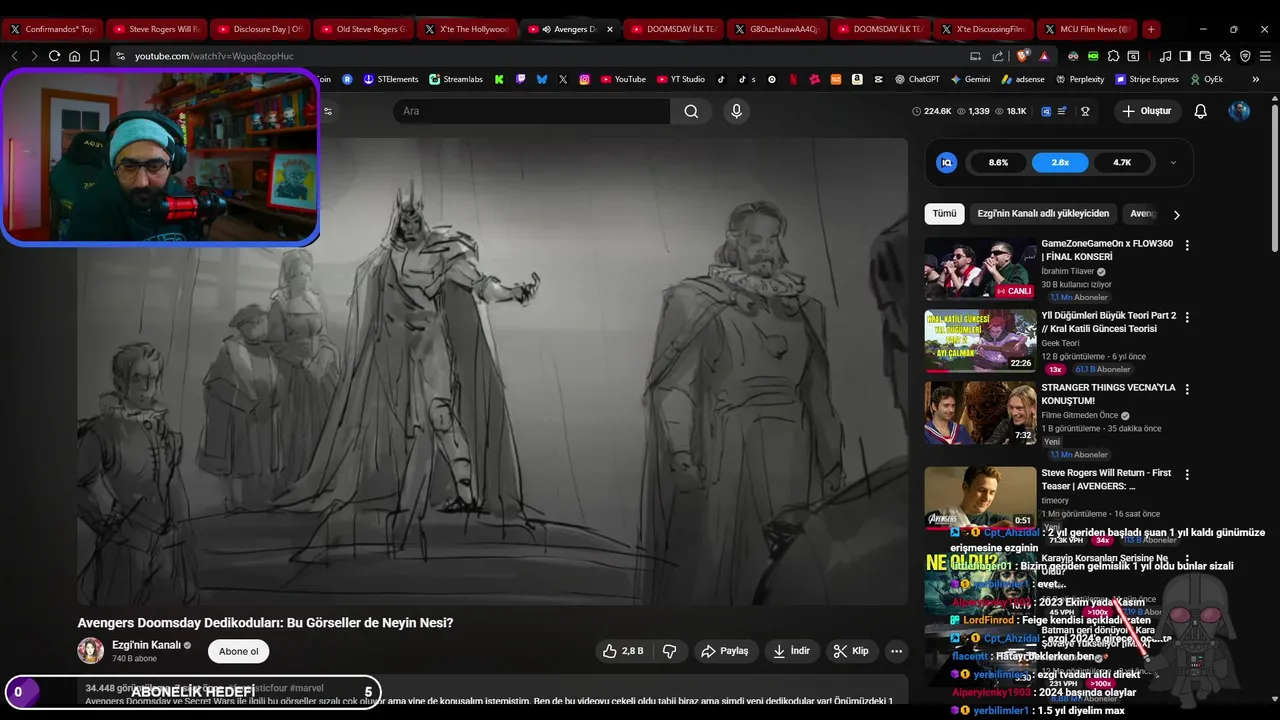Click the YouTube voice search microphone

[737, 111]
